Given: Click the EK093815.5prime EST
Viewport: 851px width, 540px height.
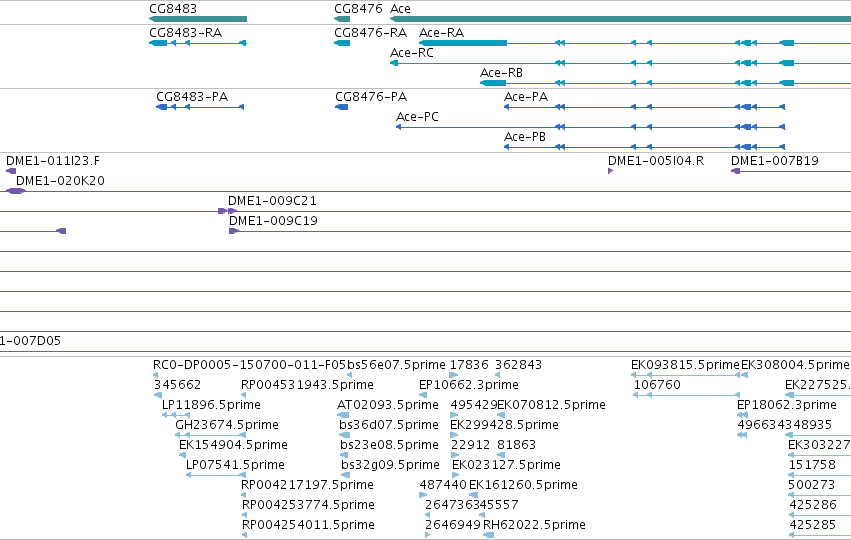Looking at the screenshot, I should (x=685, y=365).
